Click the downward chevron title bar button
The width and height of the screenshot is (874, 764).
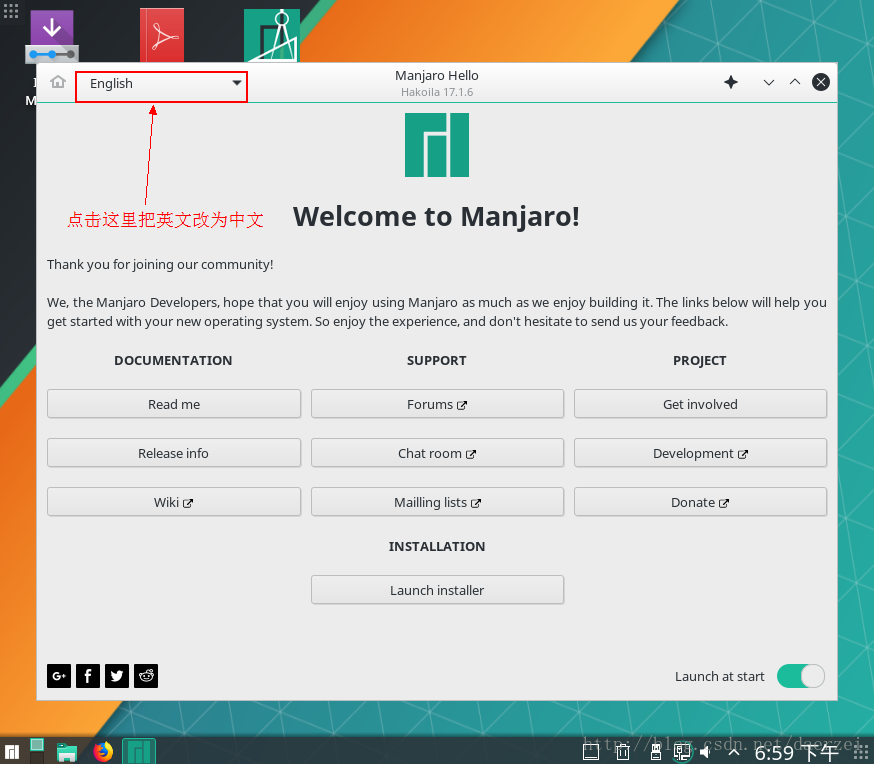pyautogui.click(x=769, y=82)
